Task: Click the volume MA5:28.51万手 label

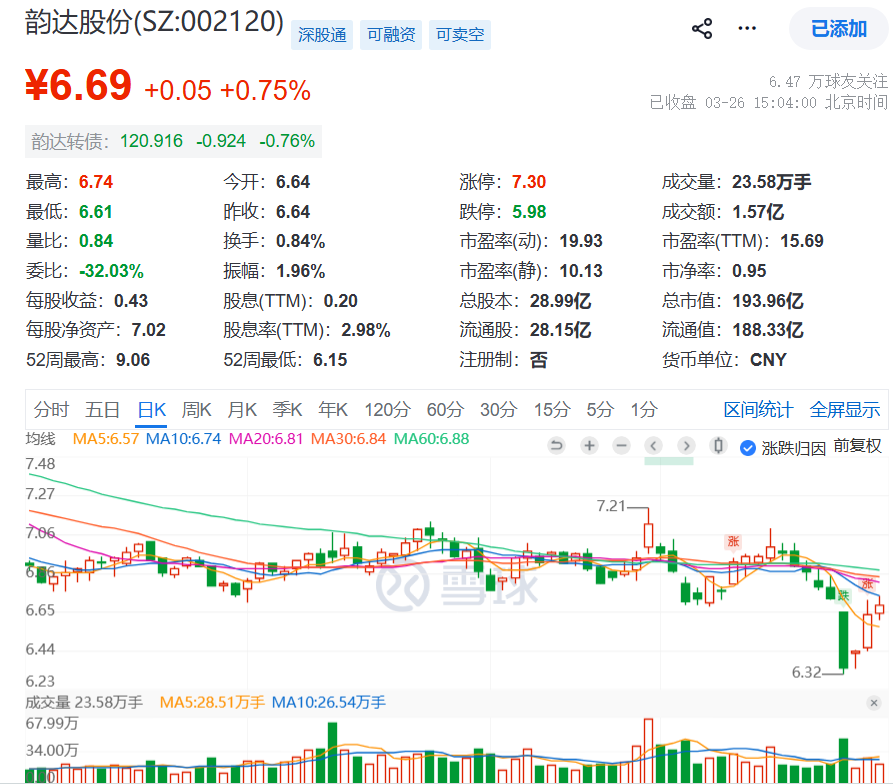Action: (212, 703)
